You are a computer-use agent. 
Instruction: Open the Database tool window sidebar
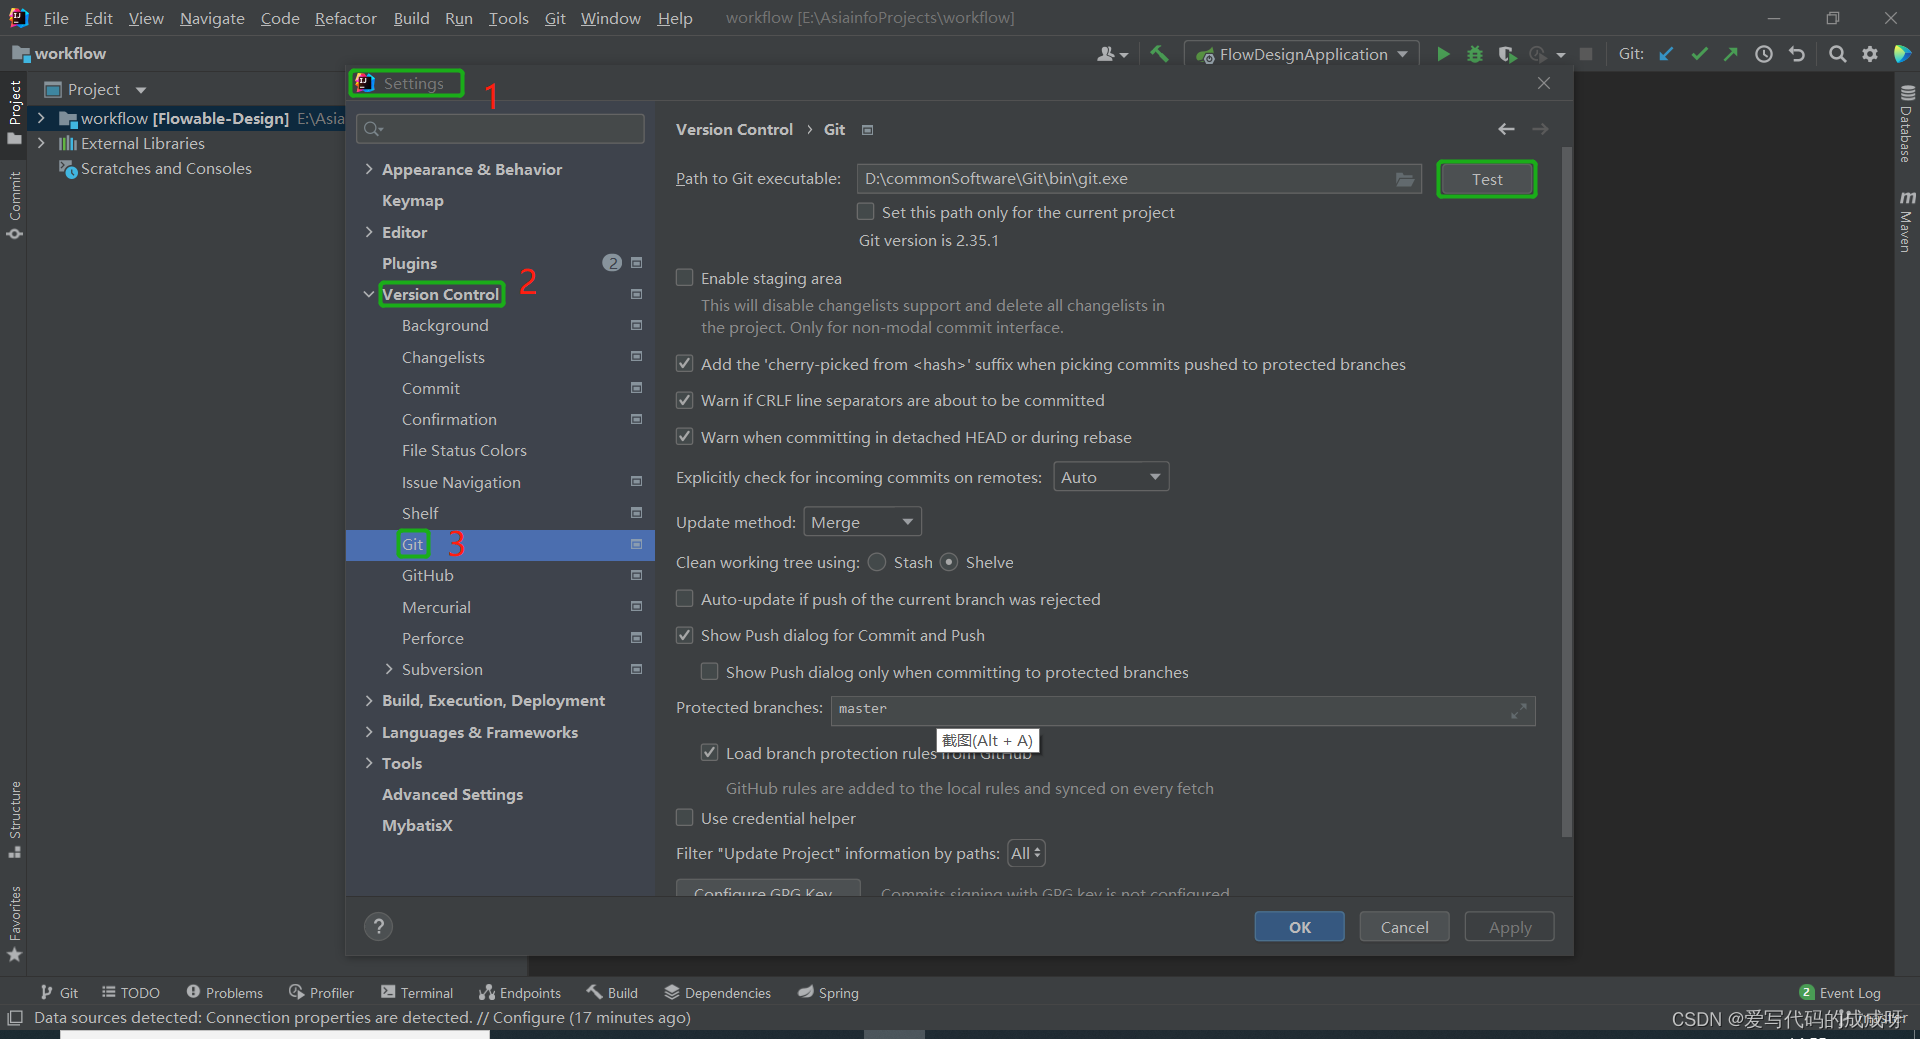(x=1906, y=124)
